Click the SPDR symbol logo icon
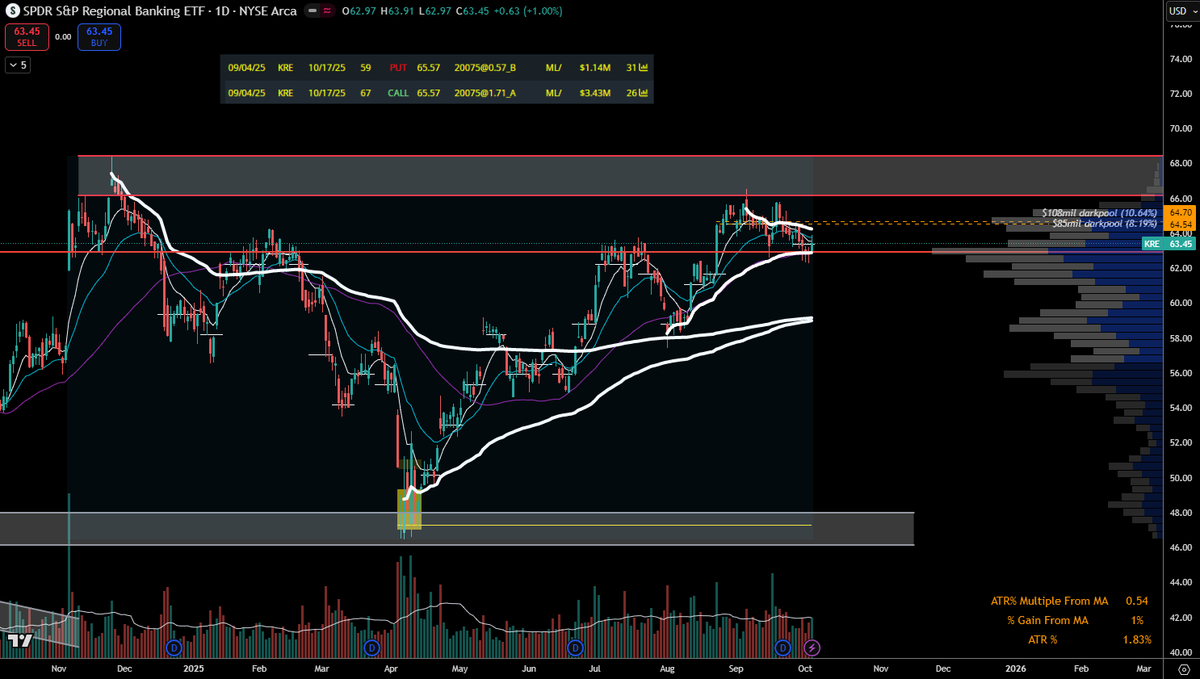 (12, 11)
